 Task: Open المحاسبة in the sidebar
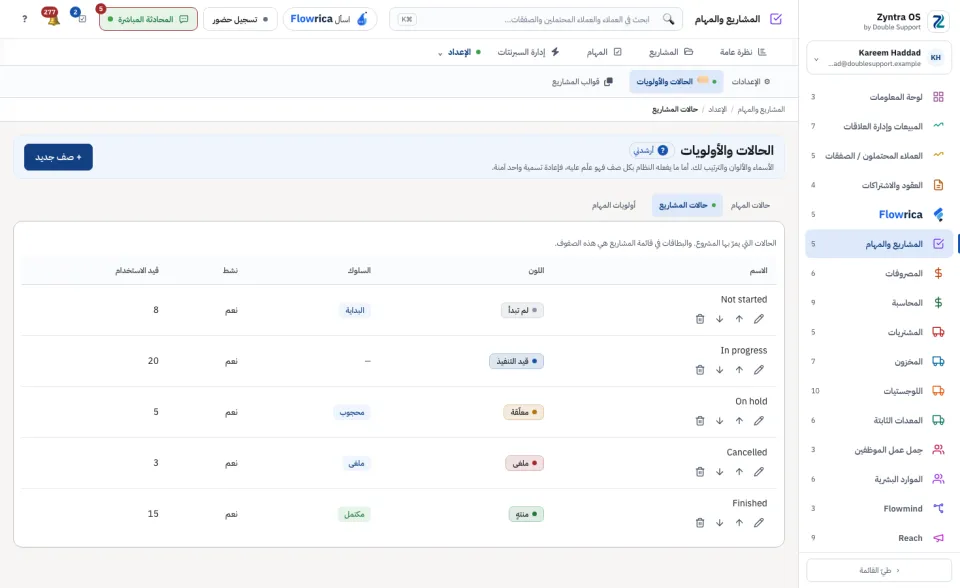pos(879,303)
